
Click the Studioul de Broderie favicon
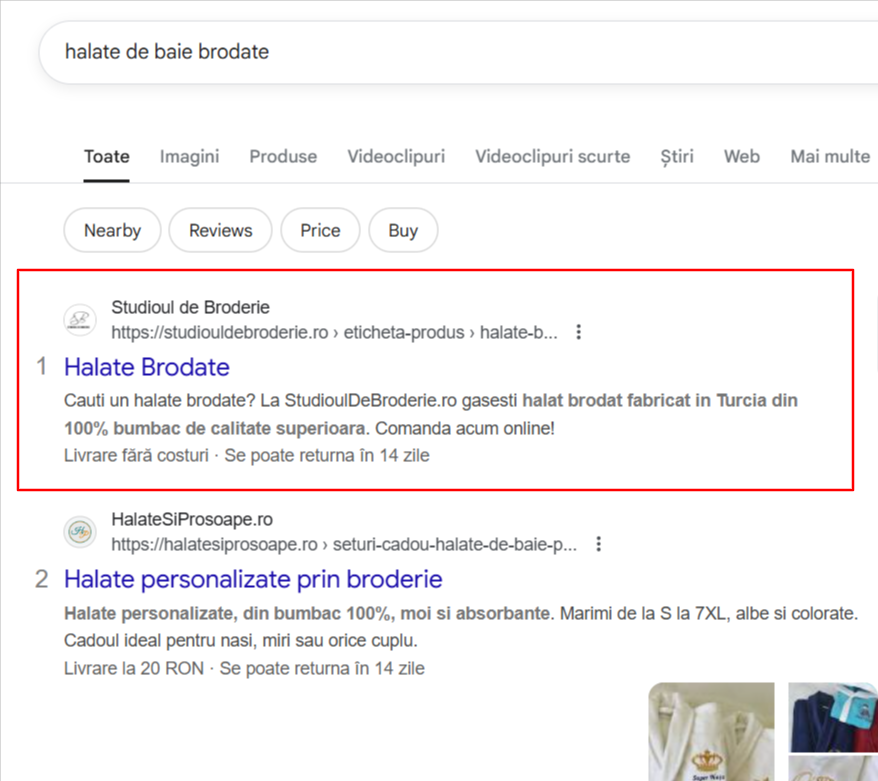pyautogui.click(x=80, y=320)
